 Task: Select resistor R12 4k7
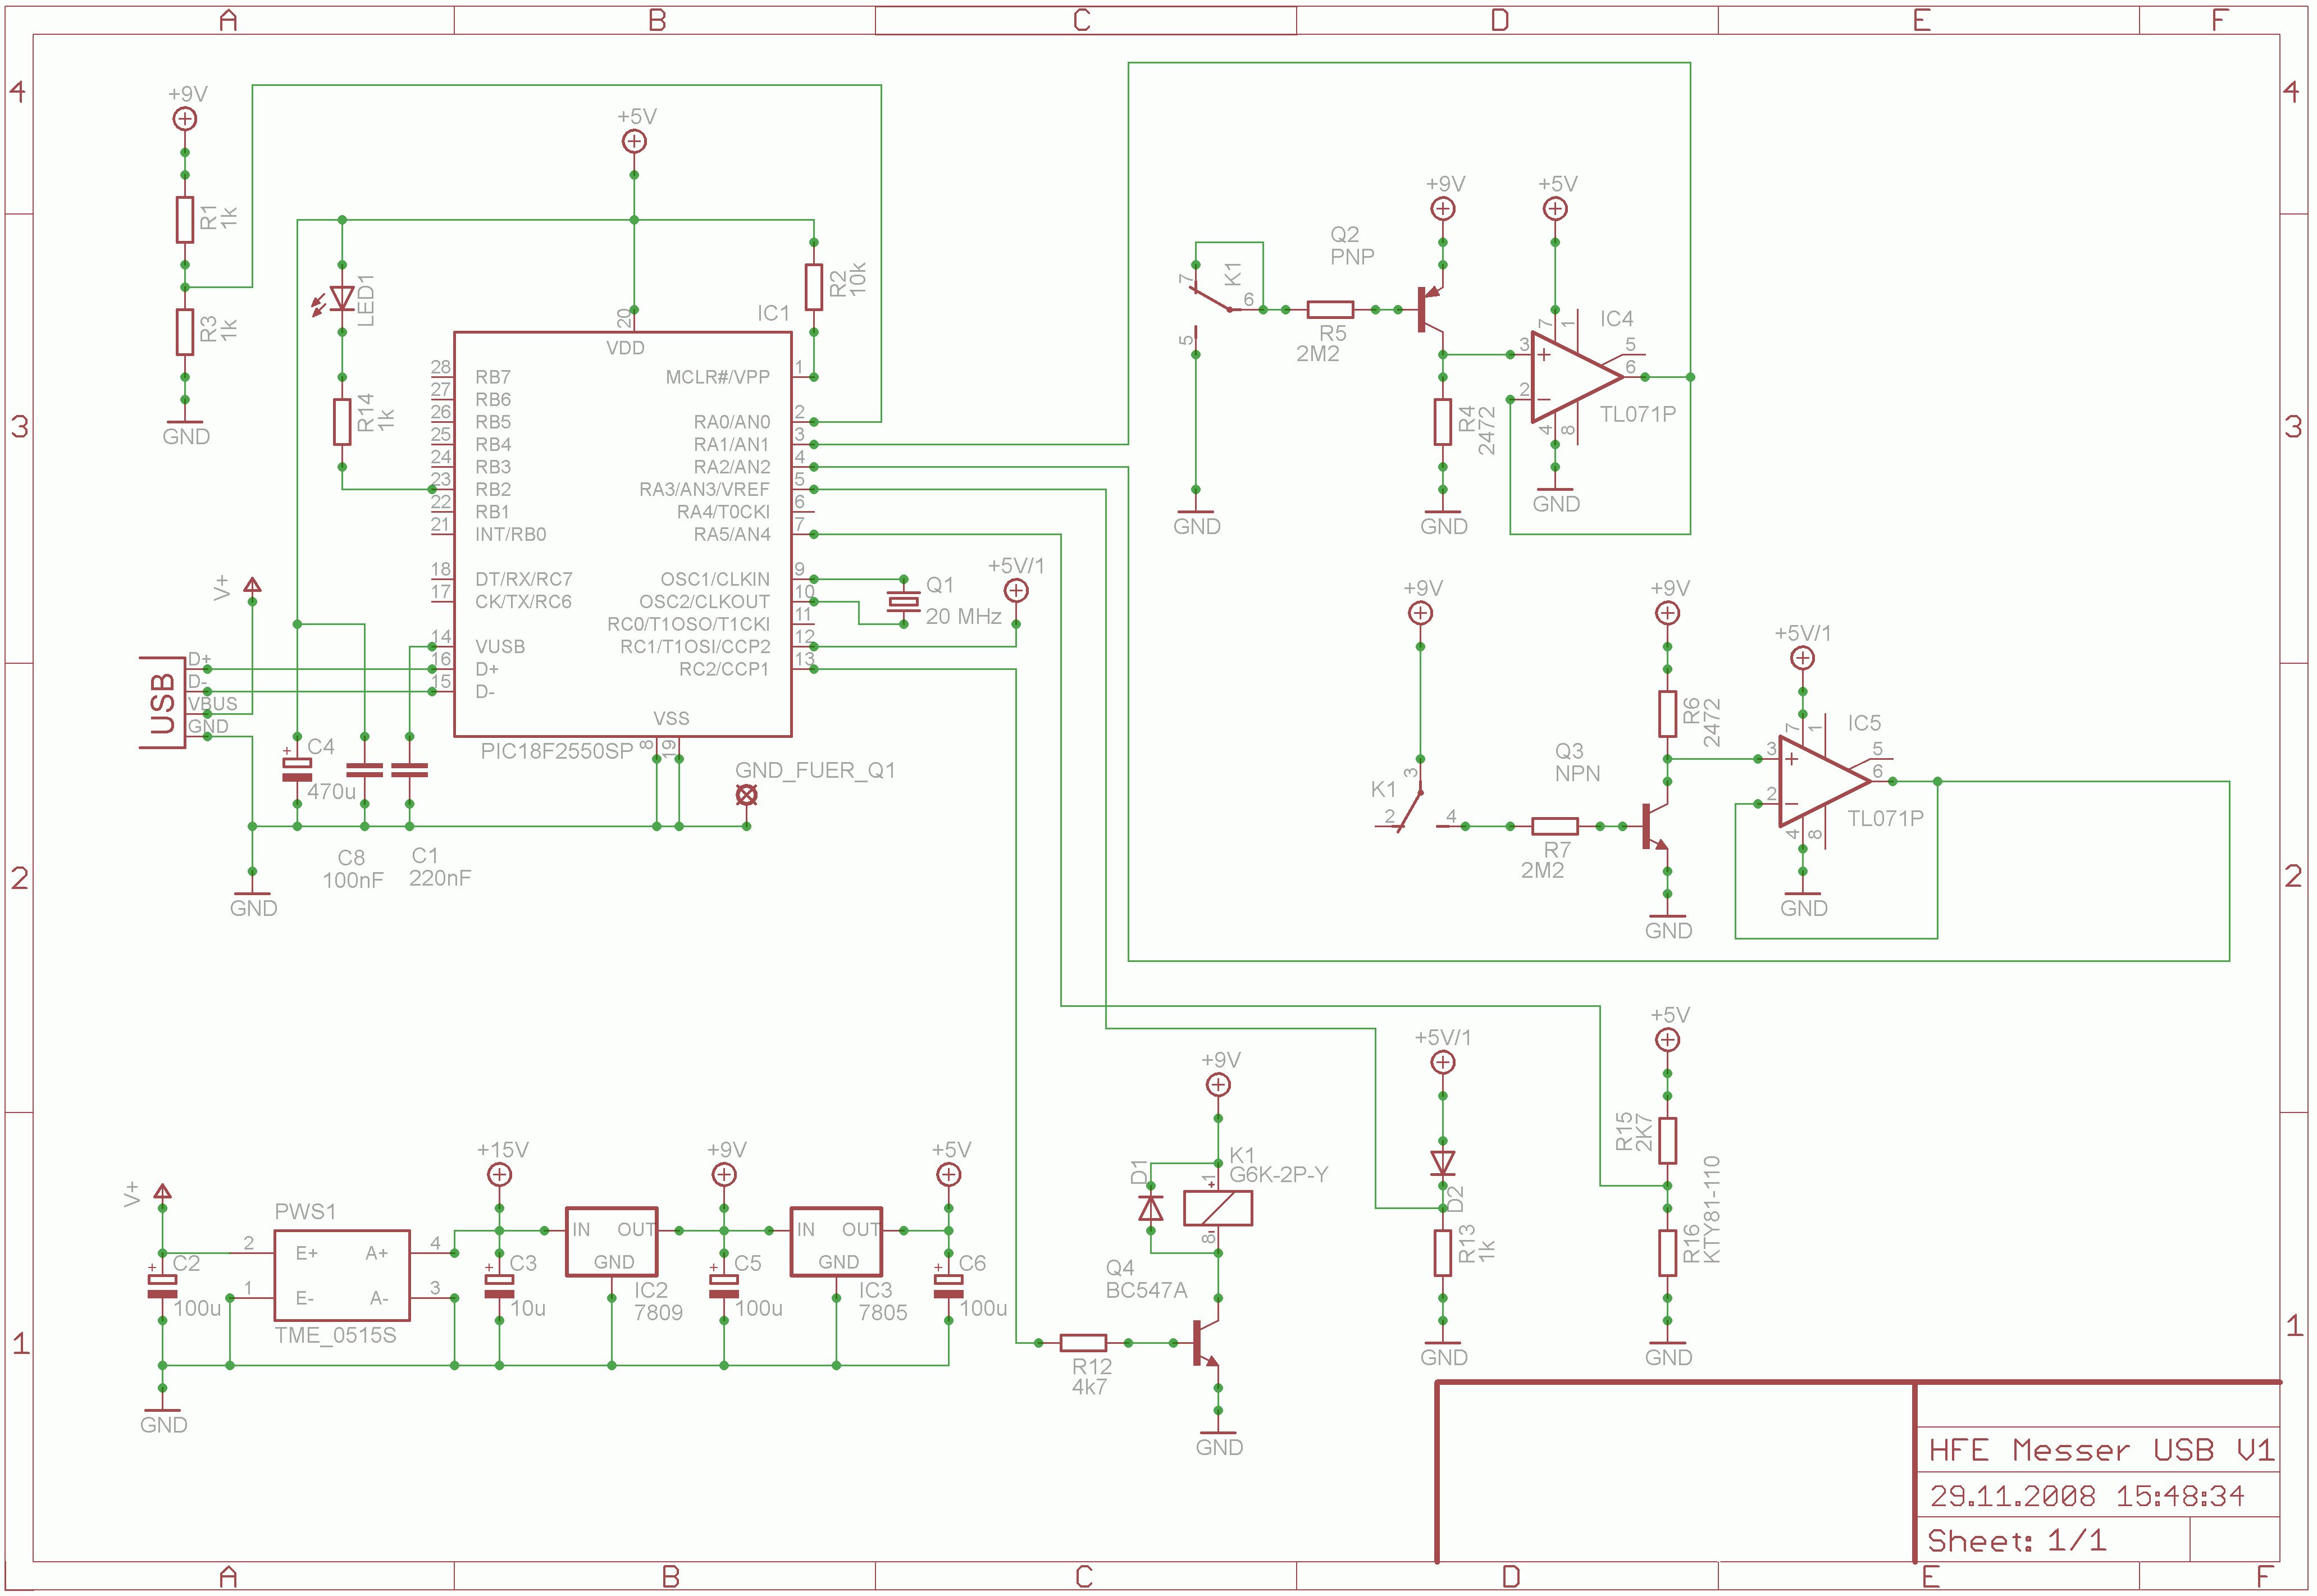click(1083, 1343)
